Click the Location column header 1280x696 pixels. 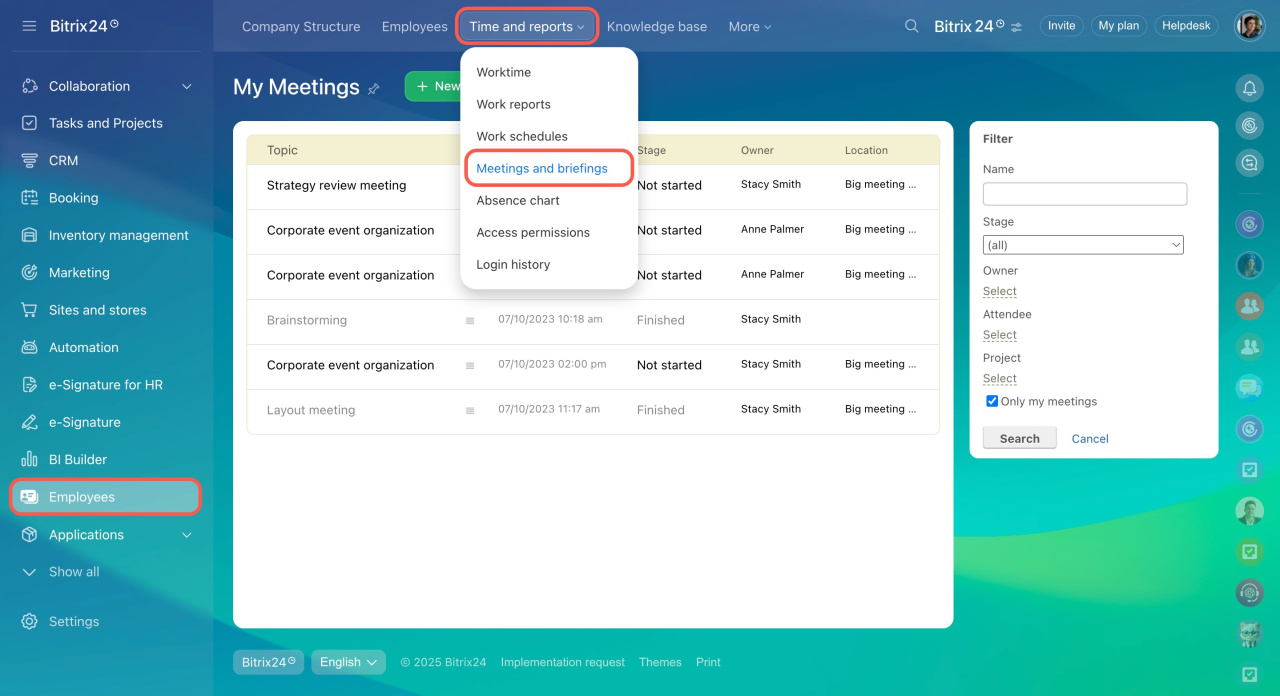tap(866, 150)
